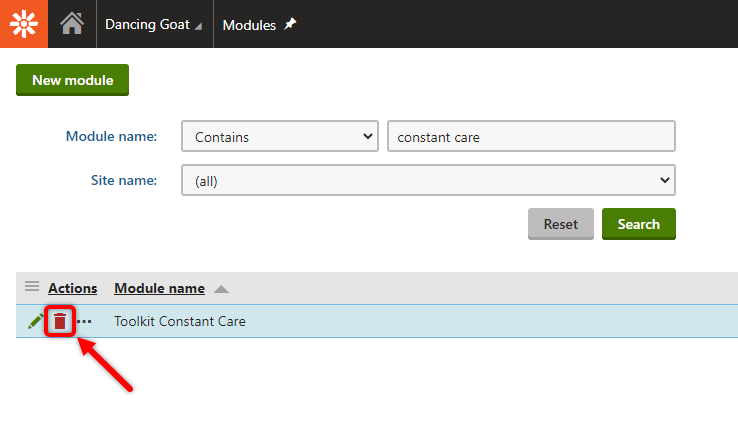Click the Search button
The width and height of the screenshot is (738, 426).
[x=639, y=224]
